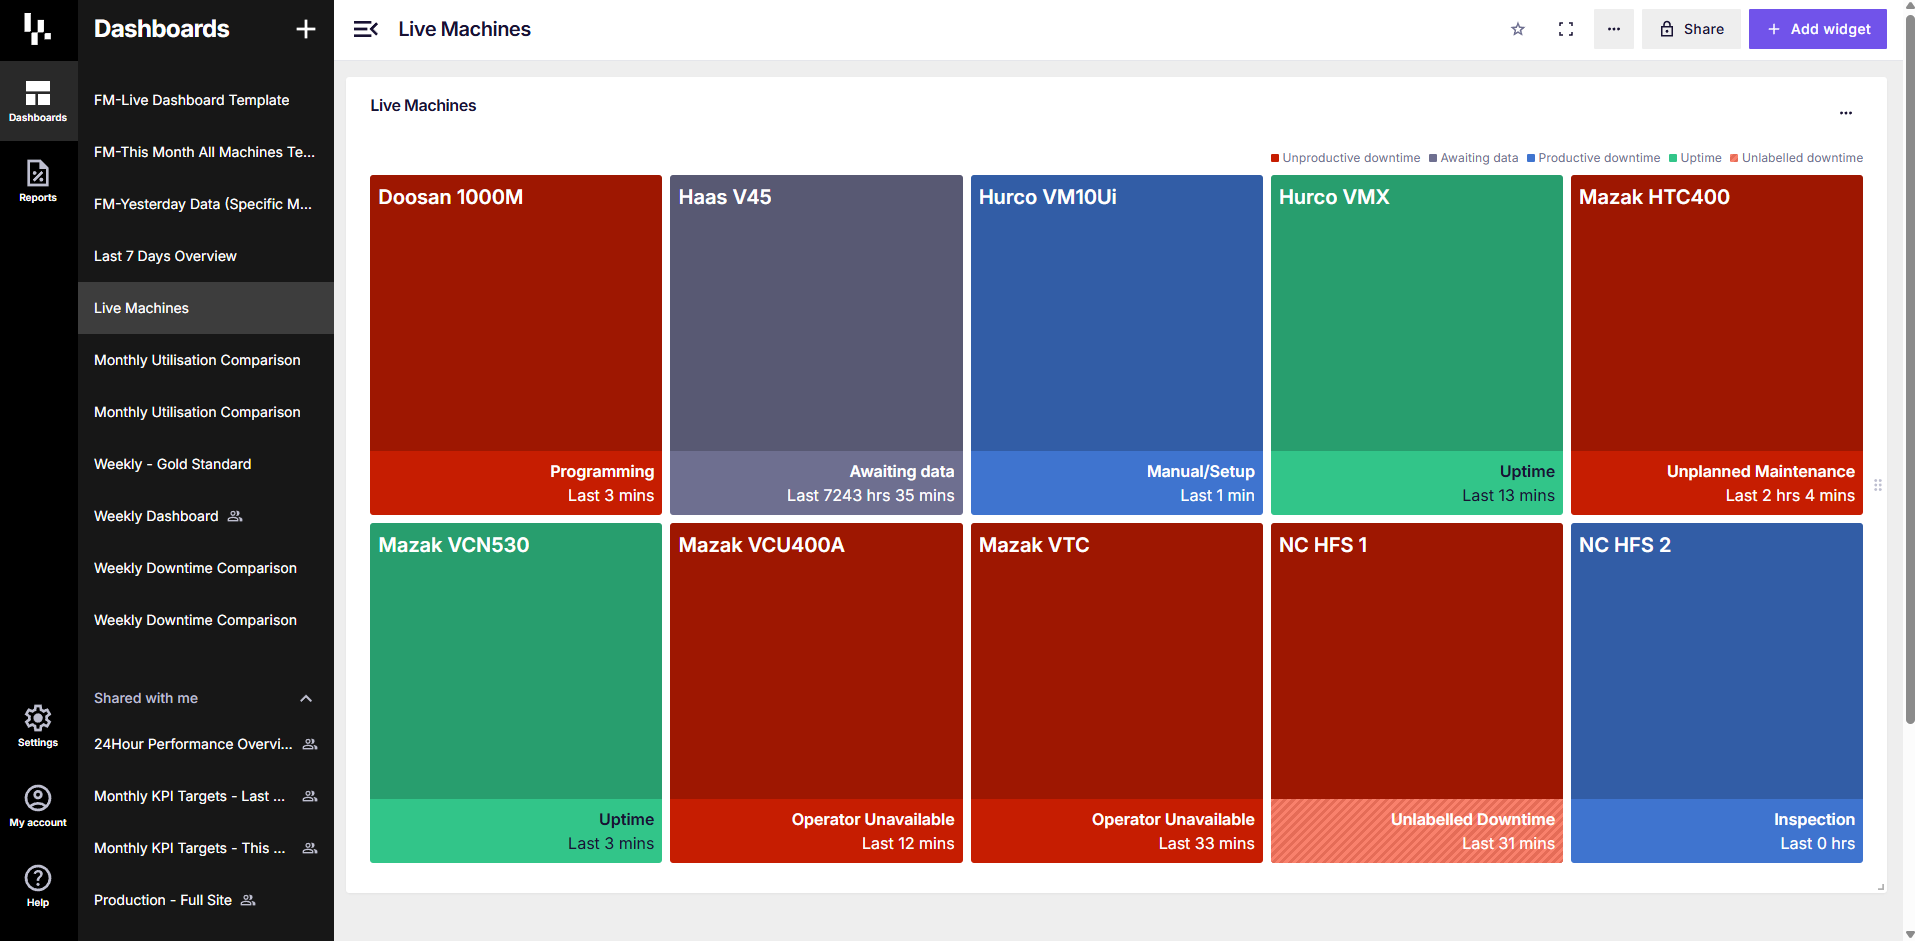Image resolution: width=1915 pixels, height=941 pixels.
Task: Click the company logo icon
Action: point(37,29)
